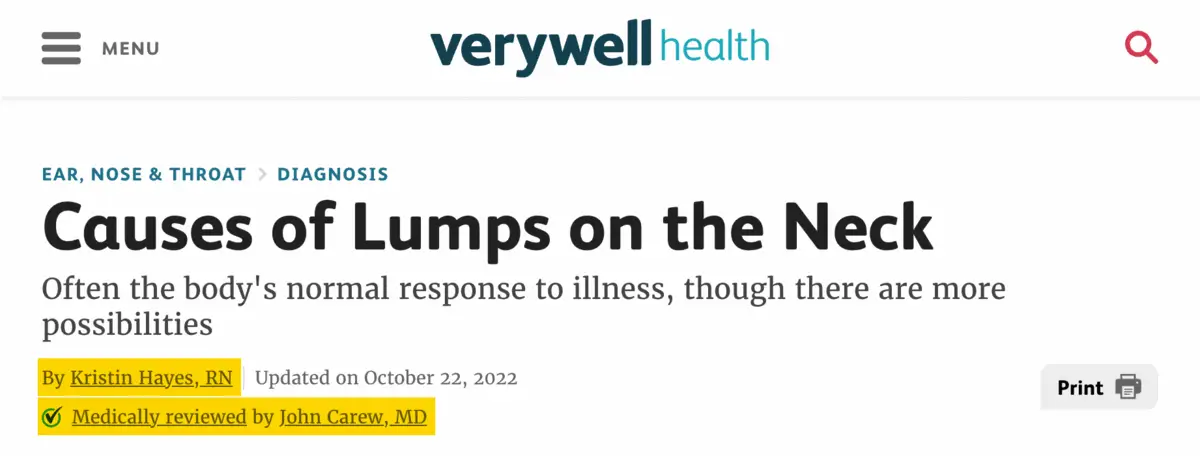Click the Print button
Screen dimensions: 1200x456
(x=1099, y=387)
